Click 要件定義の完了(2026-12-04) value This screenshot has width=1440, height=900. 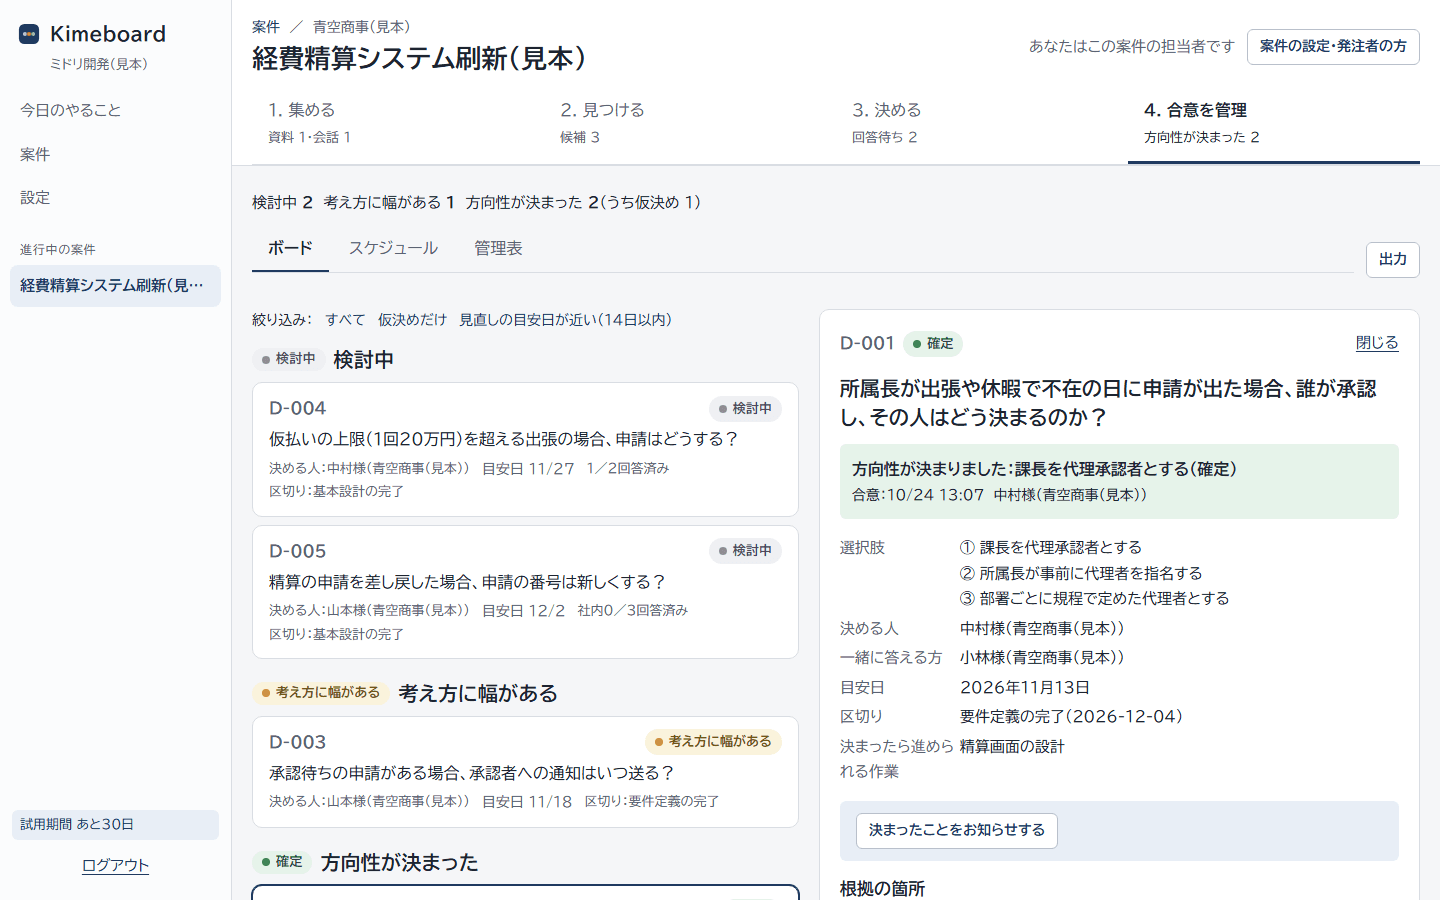1072,717
